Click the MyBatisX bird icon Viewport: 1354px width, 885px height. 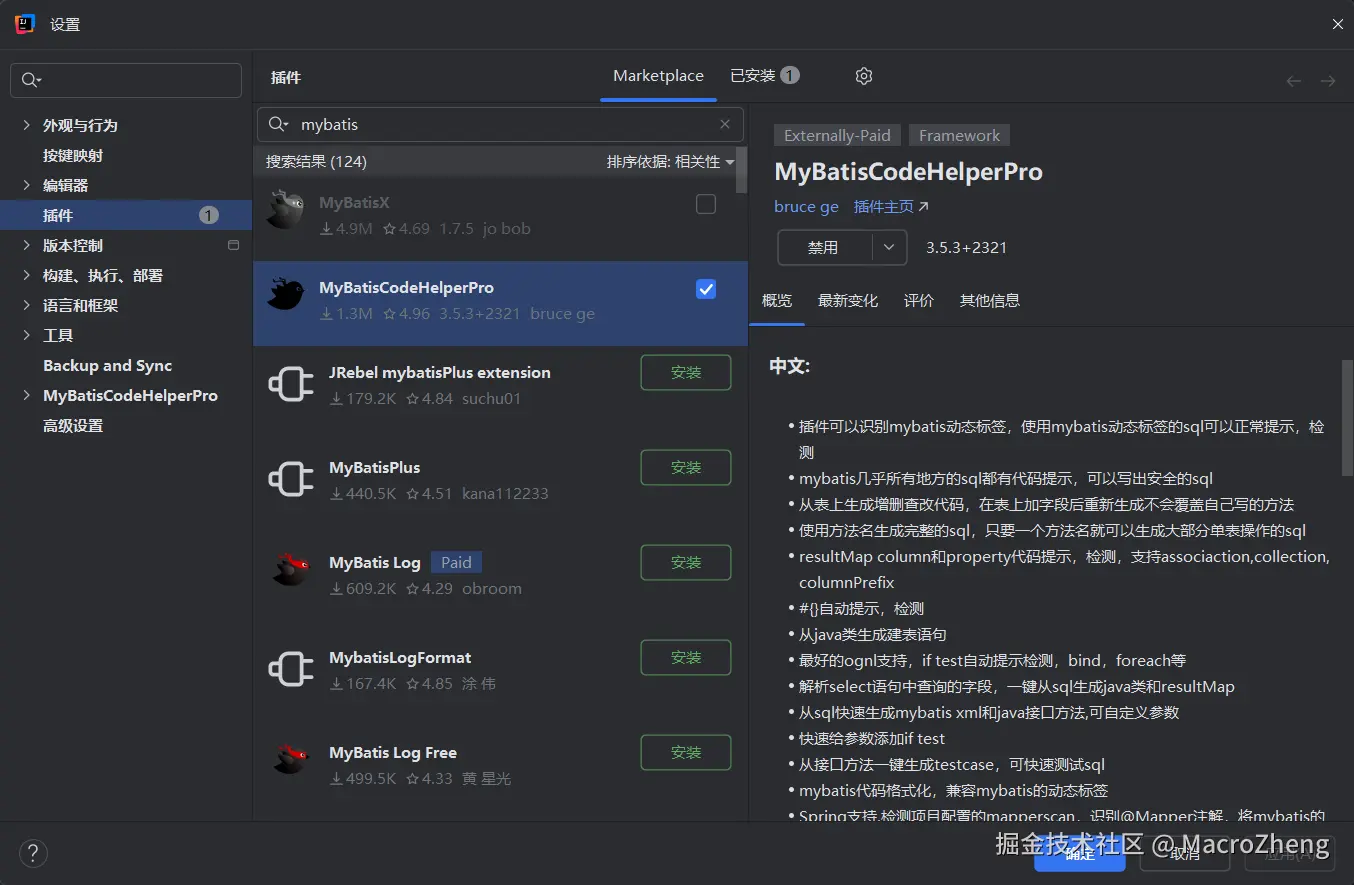tap(286, 210)
